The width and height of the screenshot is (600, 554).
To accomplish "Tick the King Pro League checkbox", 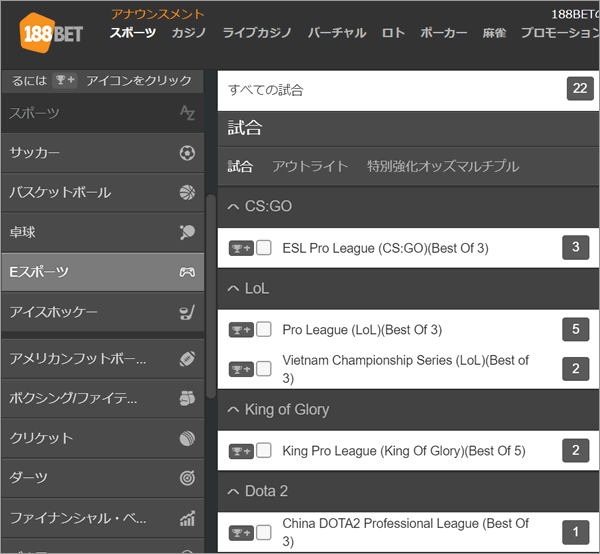I will pyautogui.click(x=264, y=450).
